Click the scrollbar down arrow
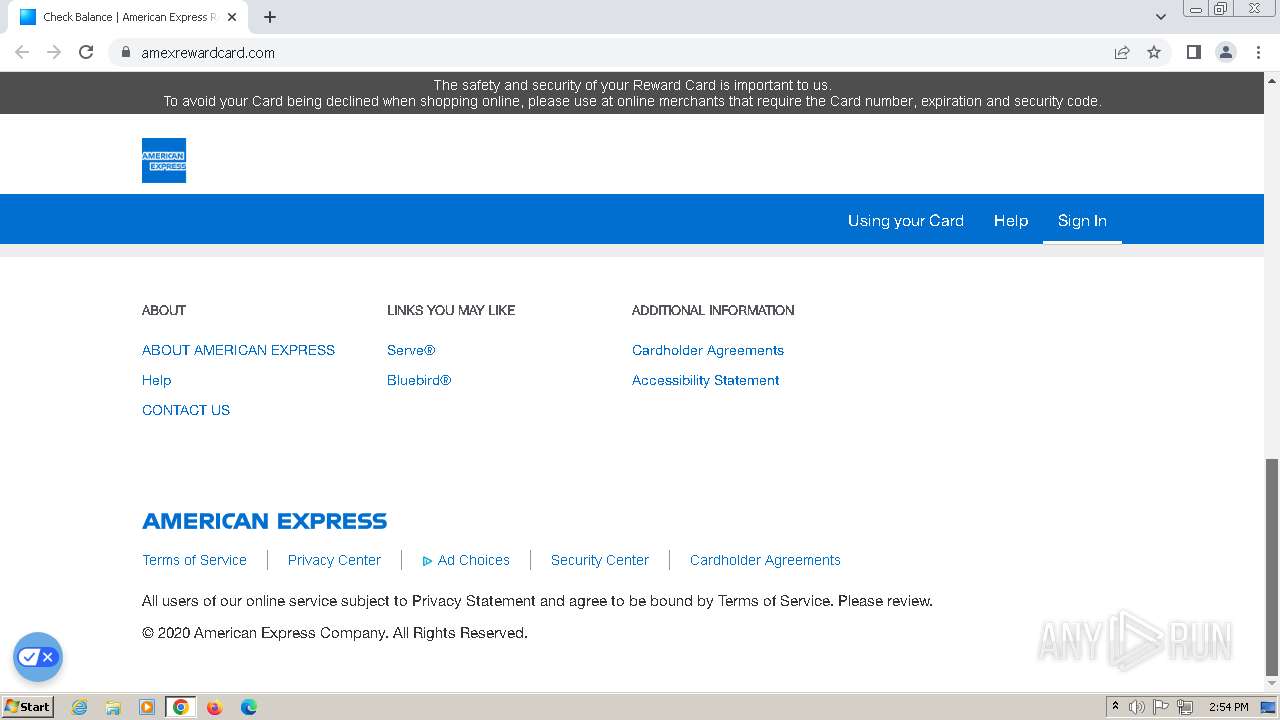This screenshot has width=1280, height=720. [x=1272, y=684]
